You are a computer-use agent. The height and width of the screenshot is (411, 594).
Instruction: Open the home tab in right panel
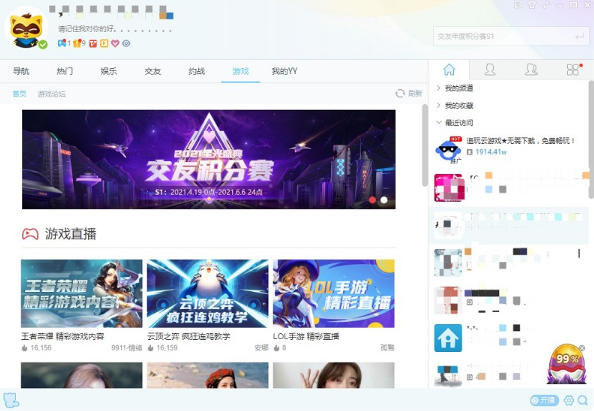[449, 70]
